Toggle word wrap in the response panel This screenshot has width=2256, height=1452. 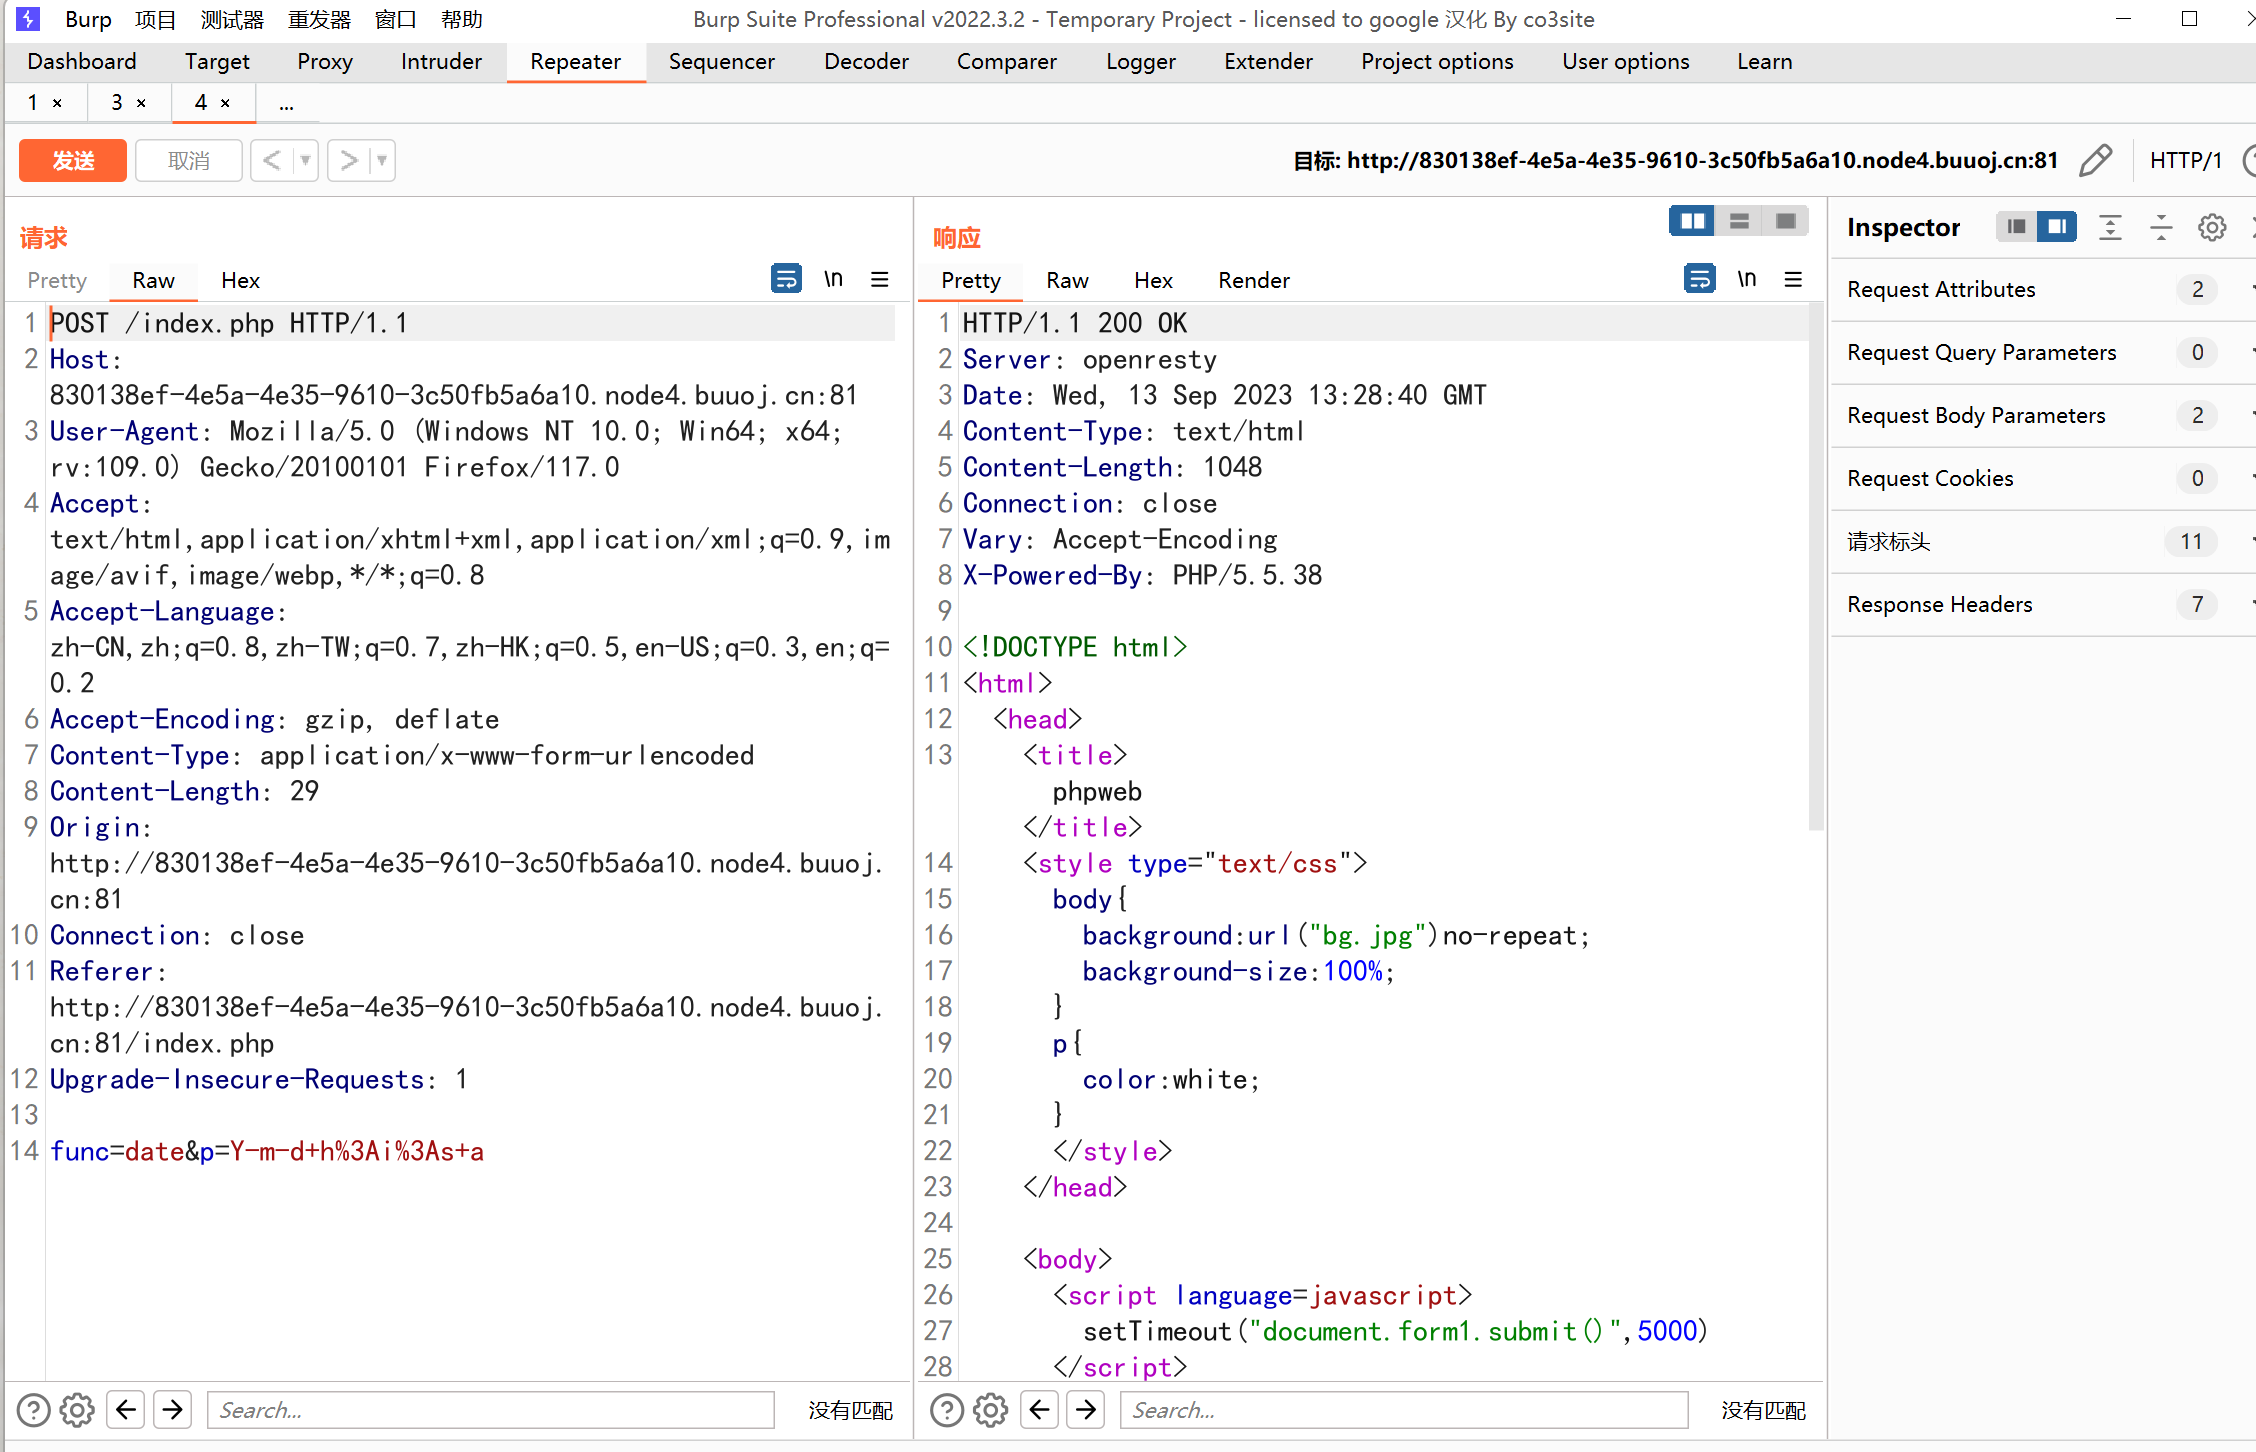click(1700, 279)
